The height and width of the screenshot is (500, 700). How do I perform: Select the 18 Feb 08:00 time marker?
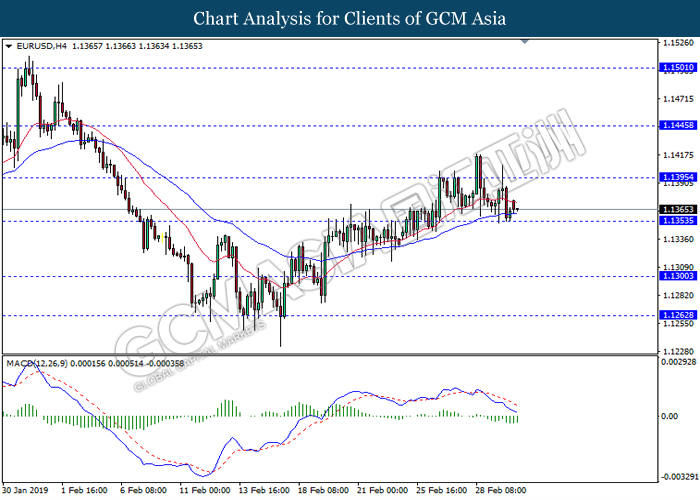(x=325, y=490)
